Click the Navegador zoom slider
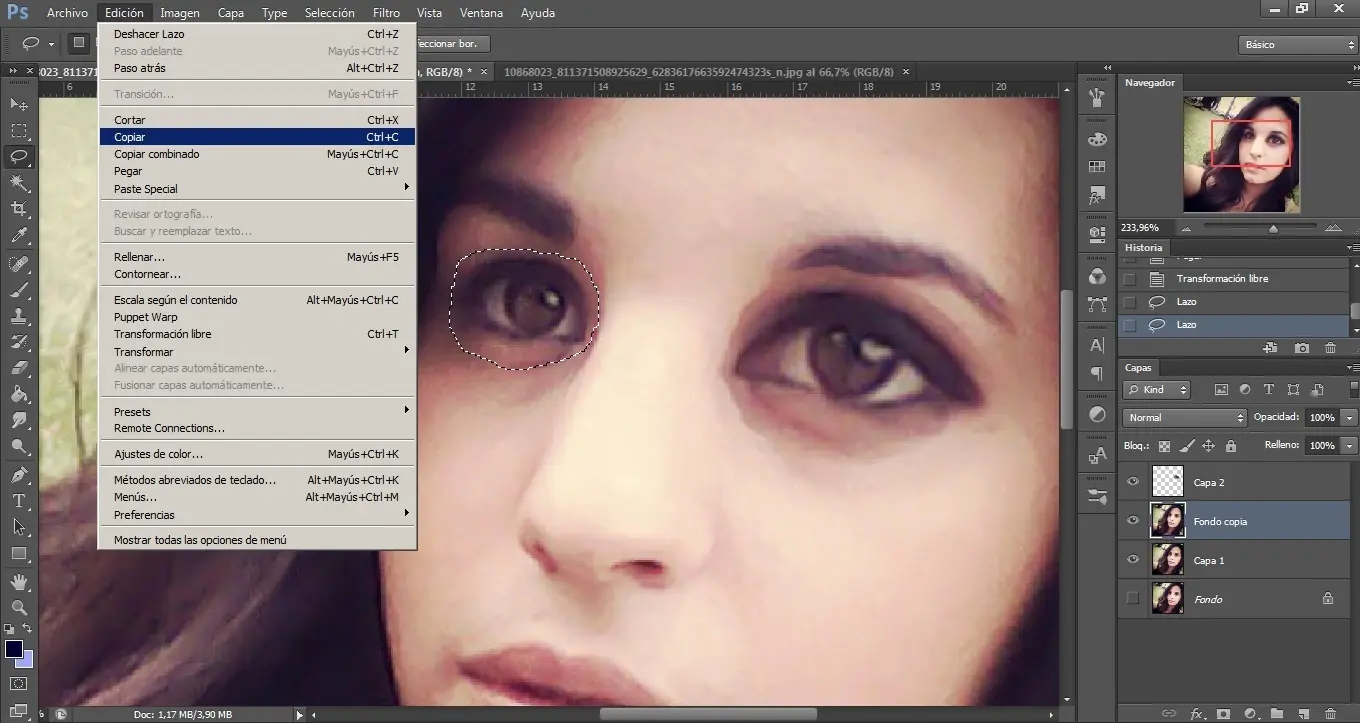The width and height of the screenshot is (1360, 723). tap(1272, 228)
